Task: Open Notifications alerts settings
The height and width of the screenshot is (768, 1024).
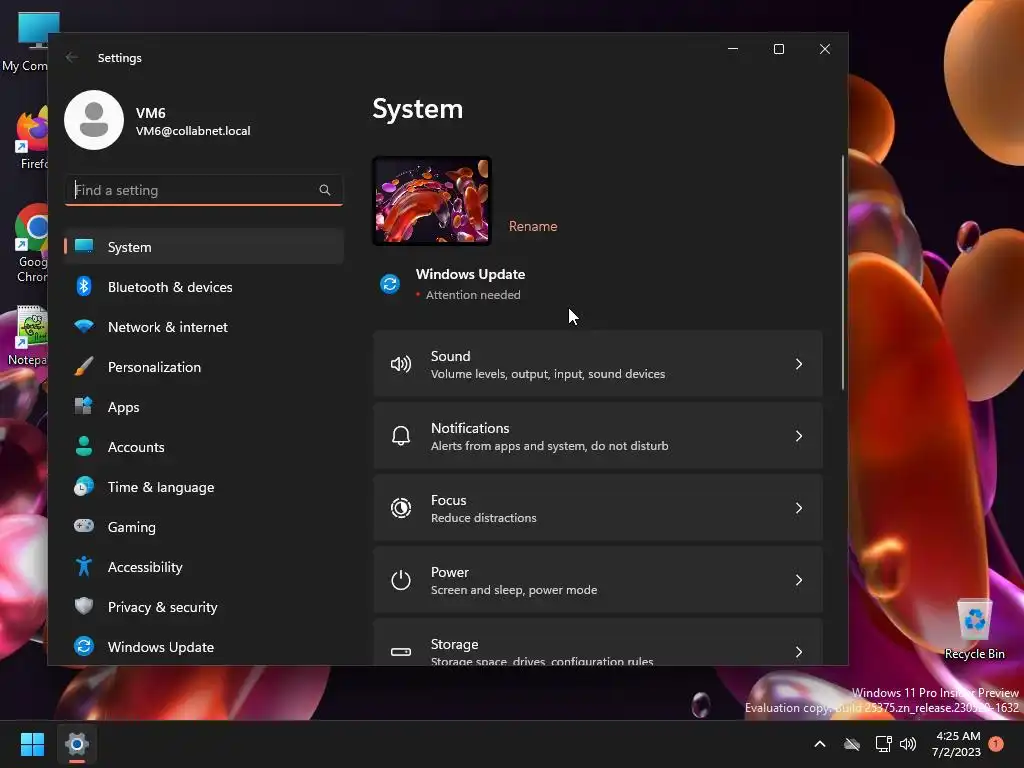Action: coord(598,436)
